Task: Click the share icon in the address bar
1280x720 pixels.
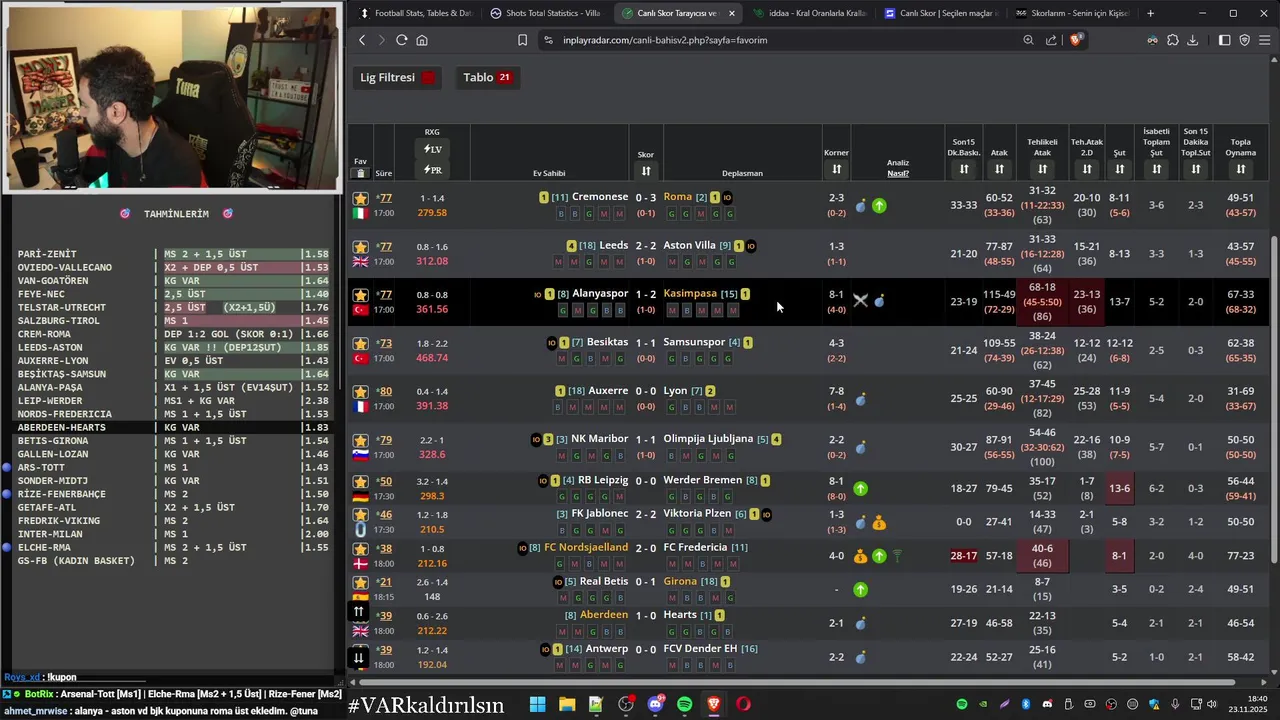Action: [1051, 40]
